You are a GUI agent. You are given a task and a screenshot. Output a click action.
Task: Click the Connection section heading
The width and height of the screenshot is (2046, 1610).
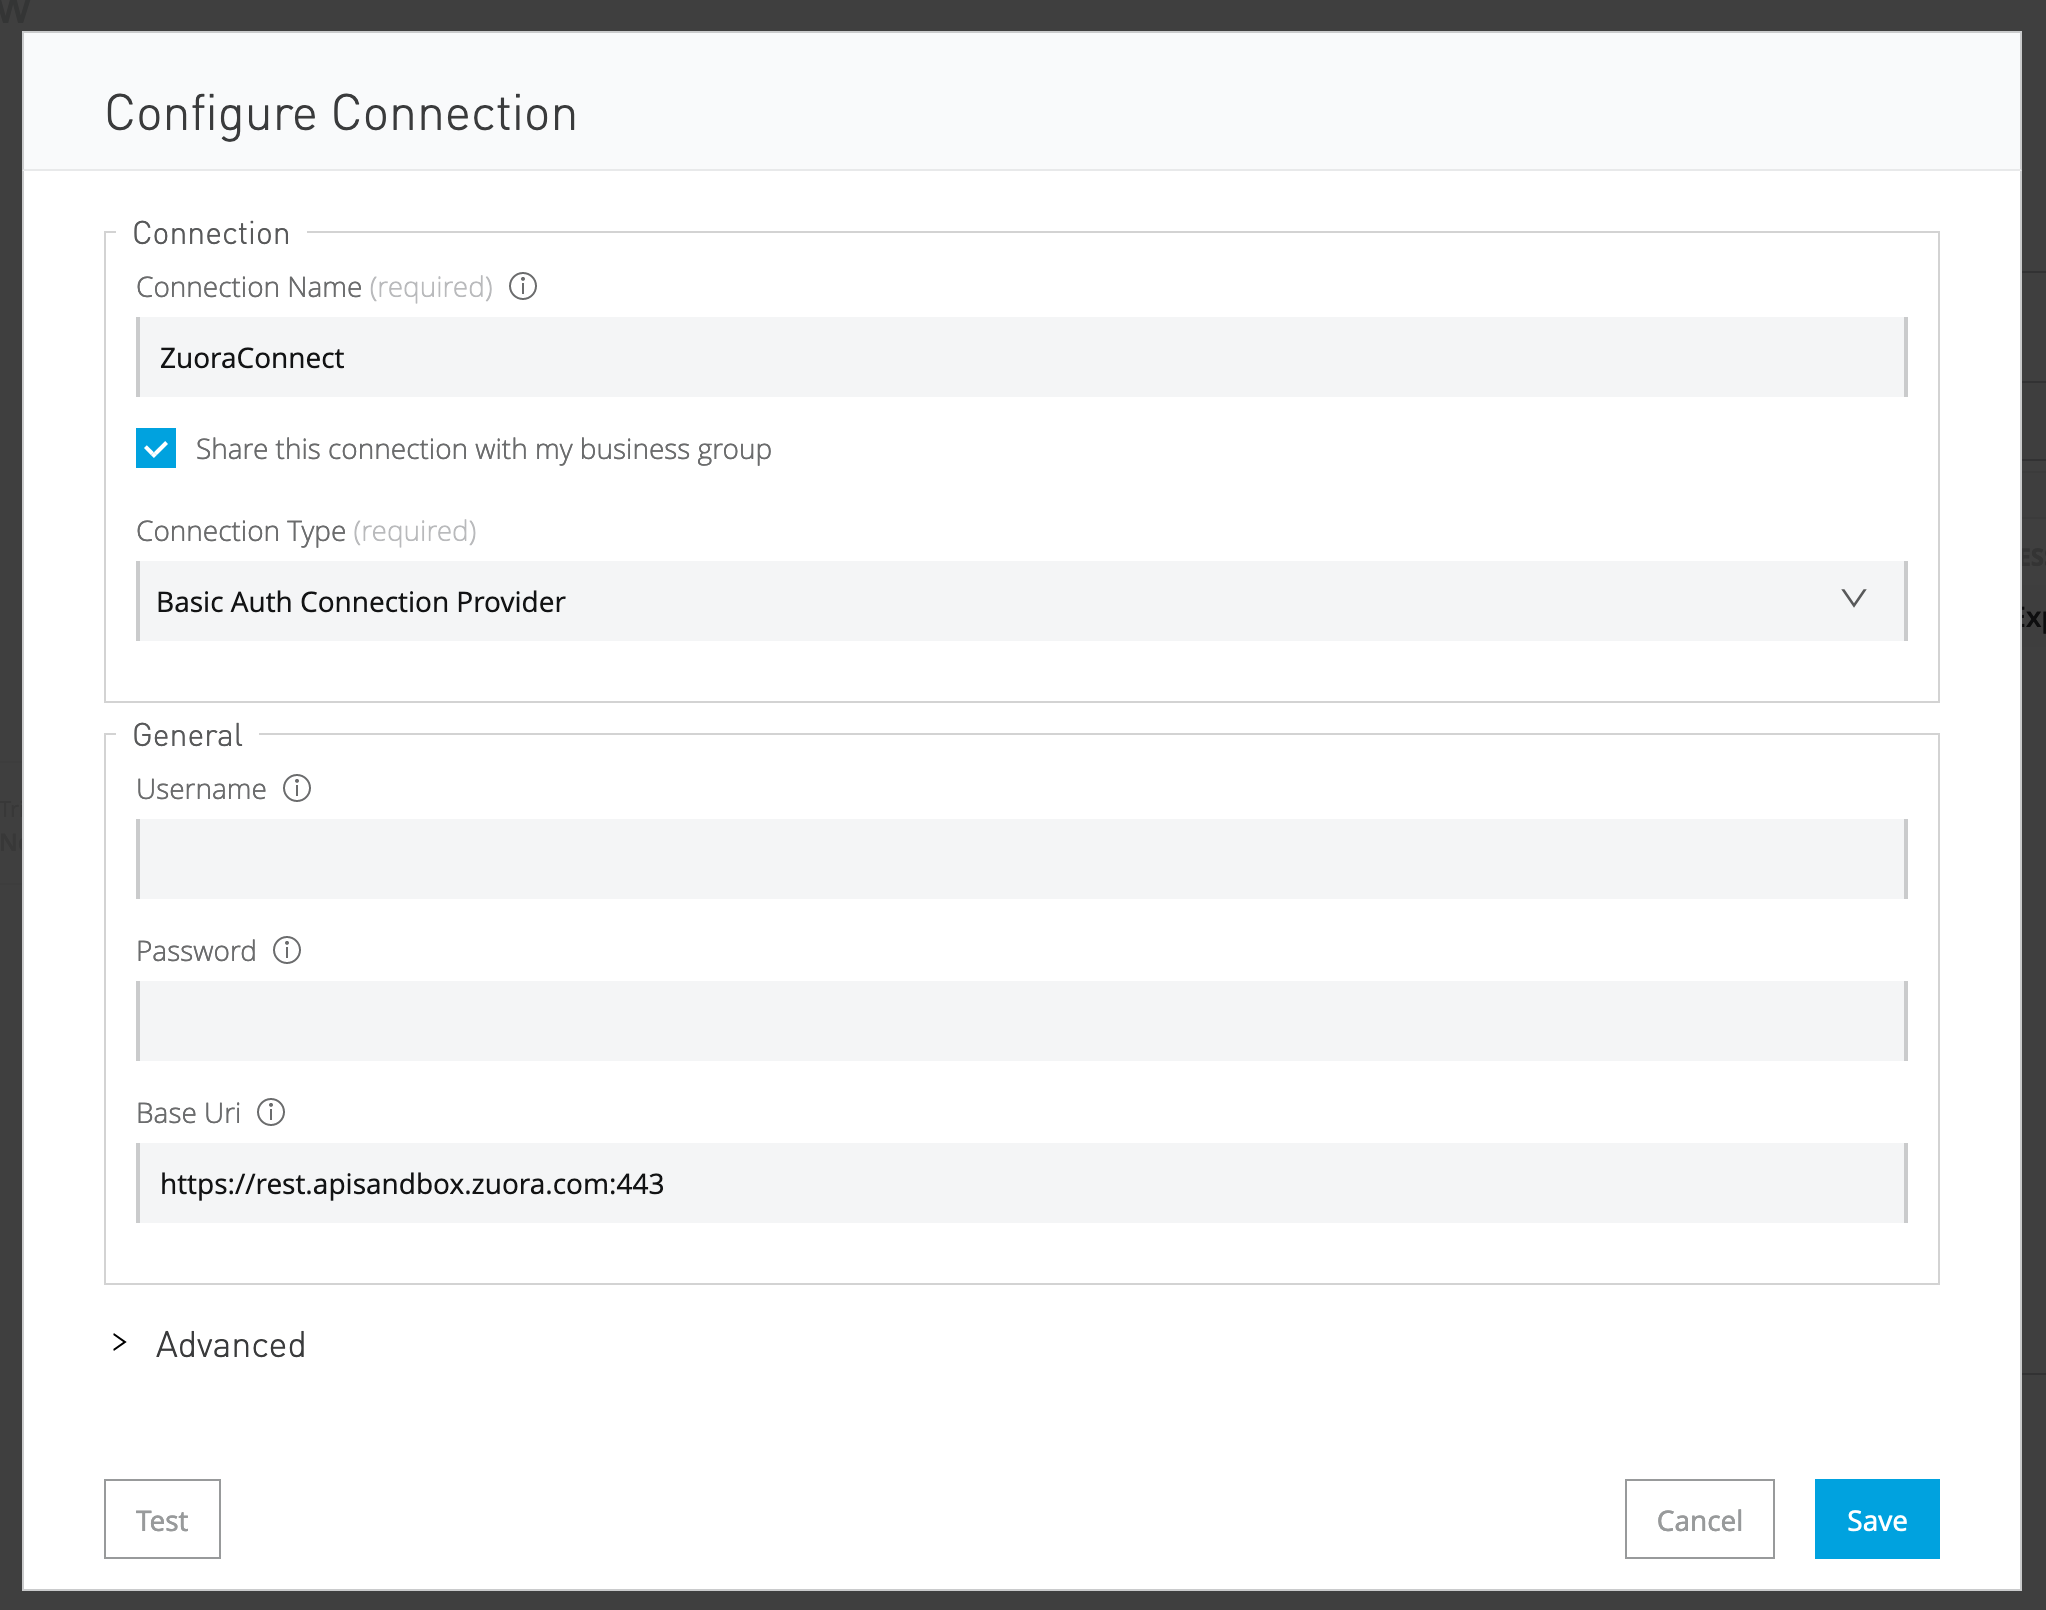click(x=211, y=234)
